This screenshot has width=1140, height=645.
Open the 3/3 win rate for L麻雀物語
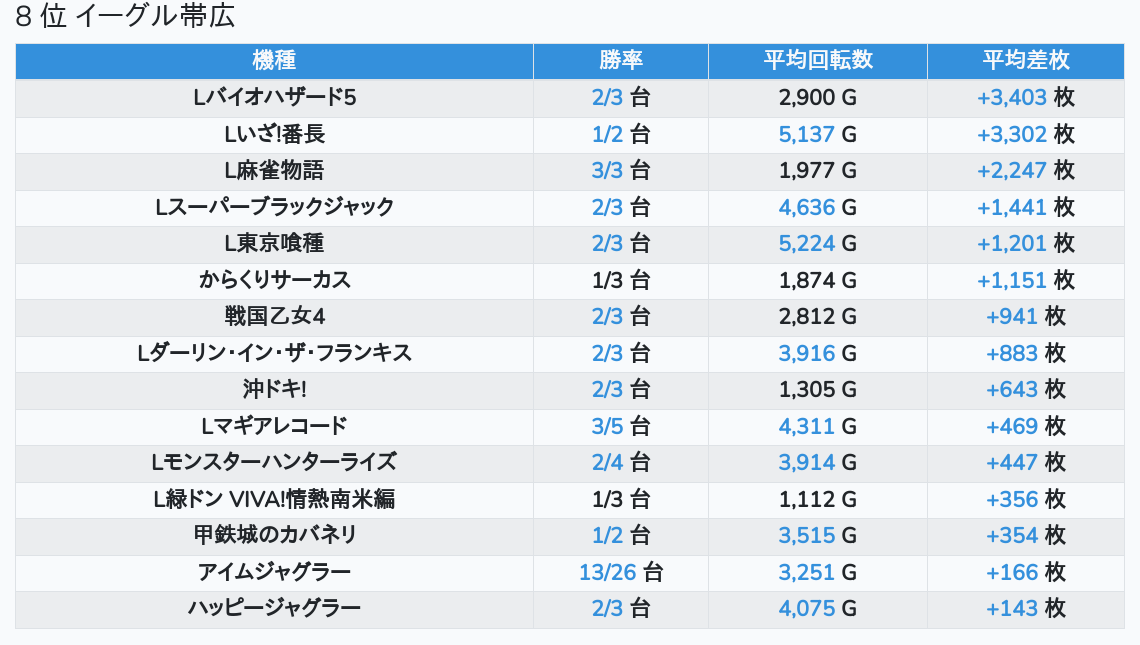pos(607,171)
